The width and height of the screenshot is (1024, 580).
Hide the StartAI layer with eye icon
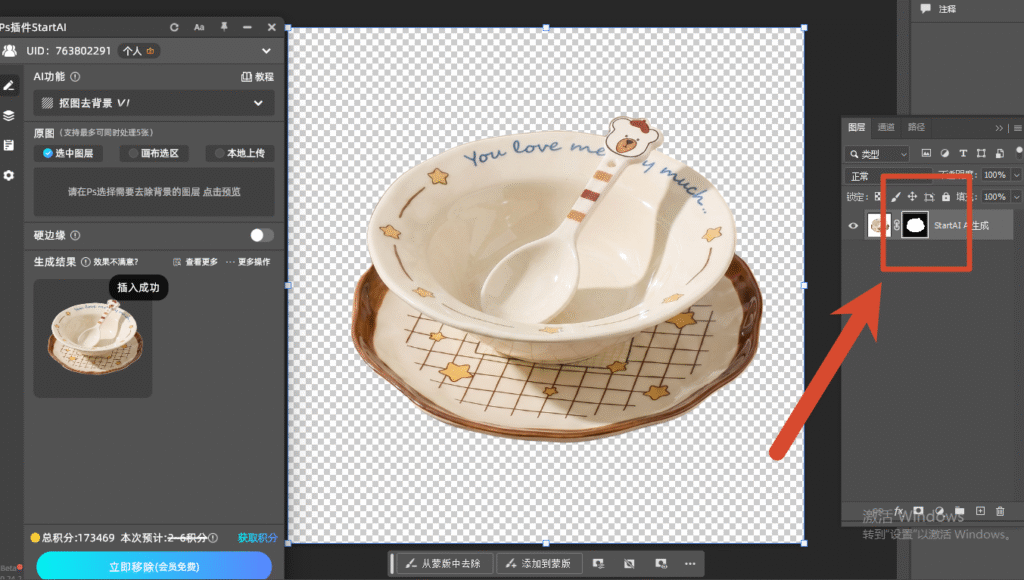[x=853, y=225]
